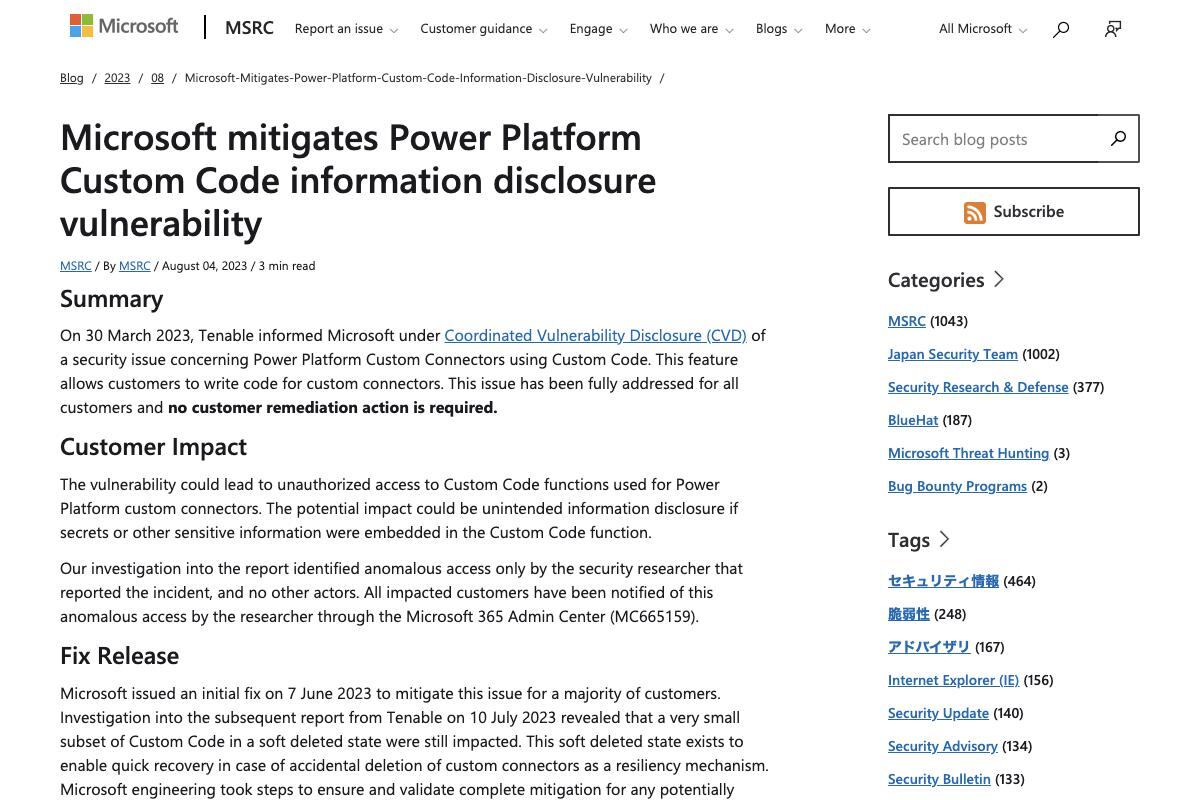Click 08 in the breadcrumb

[x=157, y=78]
